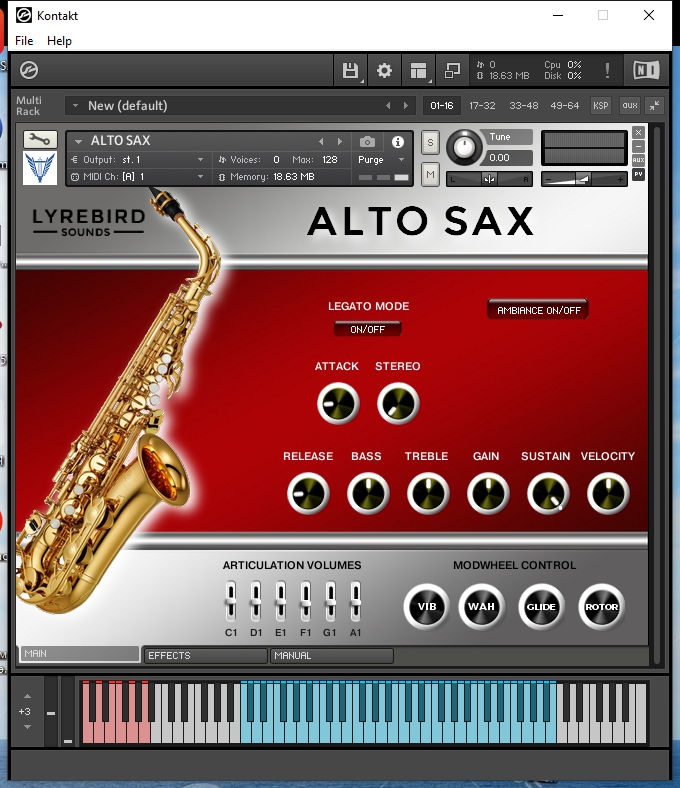
Task: Click the RELEASE knob
Action: pyautogui.click(x=308, y=494)
